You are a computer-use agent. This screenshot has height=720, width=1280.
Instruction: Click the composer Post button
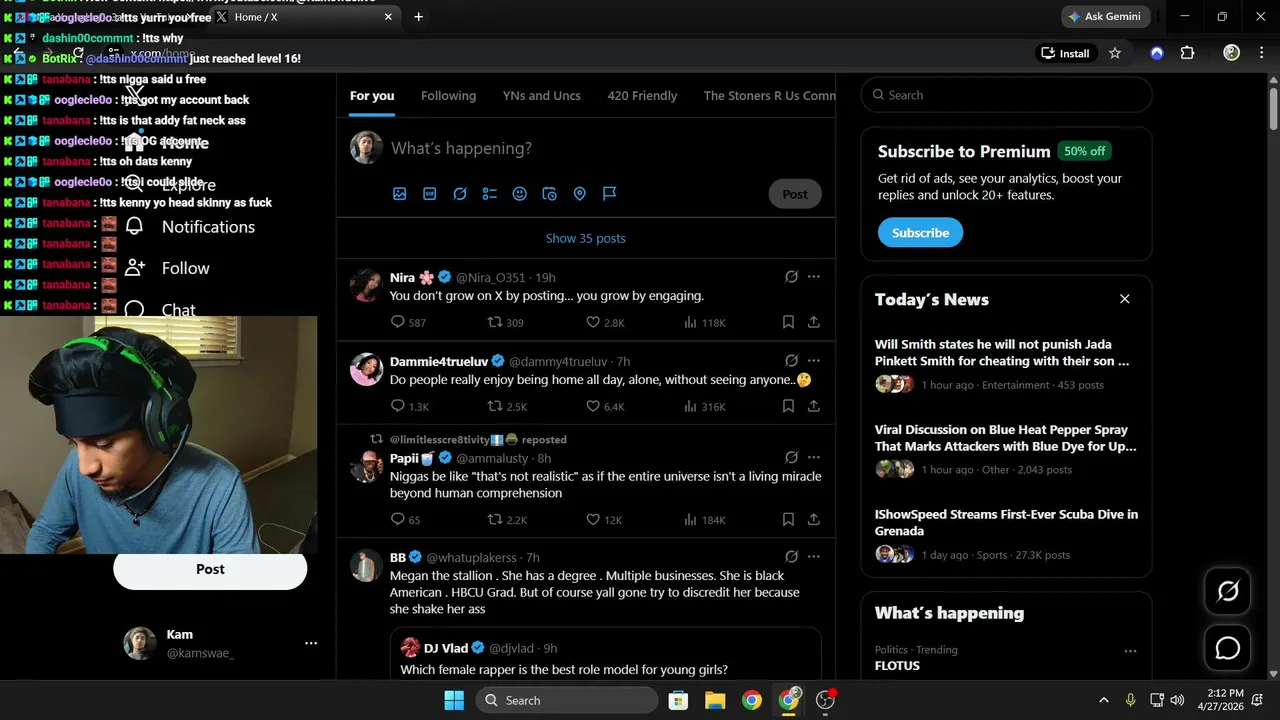tap(795, 194)
